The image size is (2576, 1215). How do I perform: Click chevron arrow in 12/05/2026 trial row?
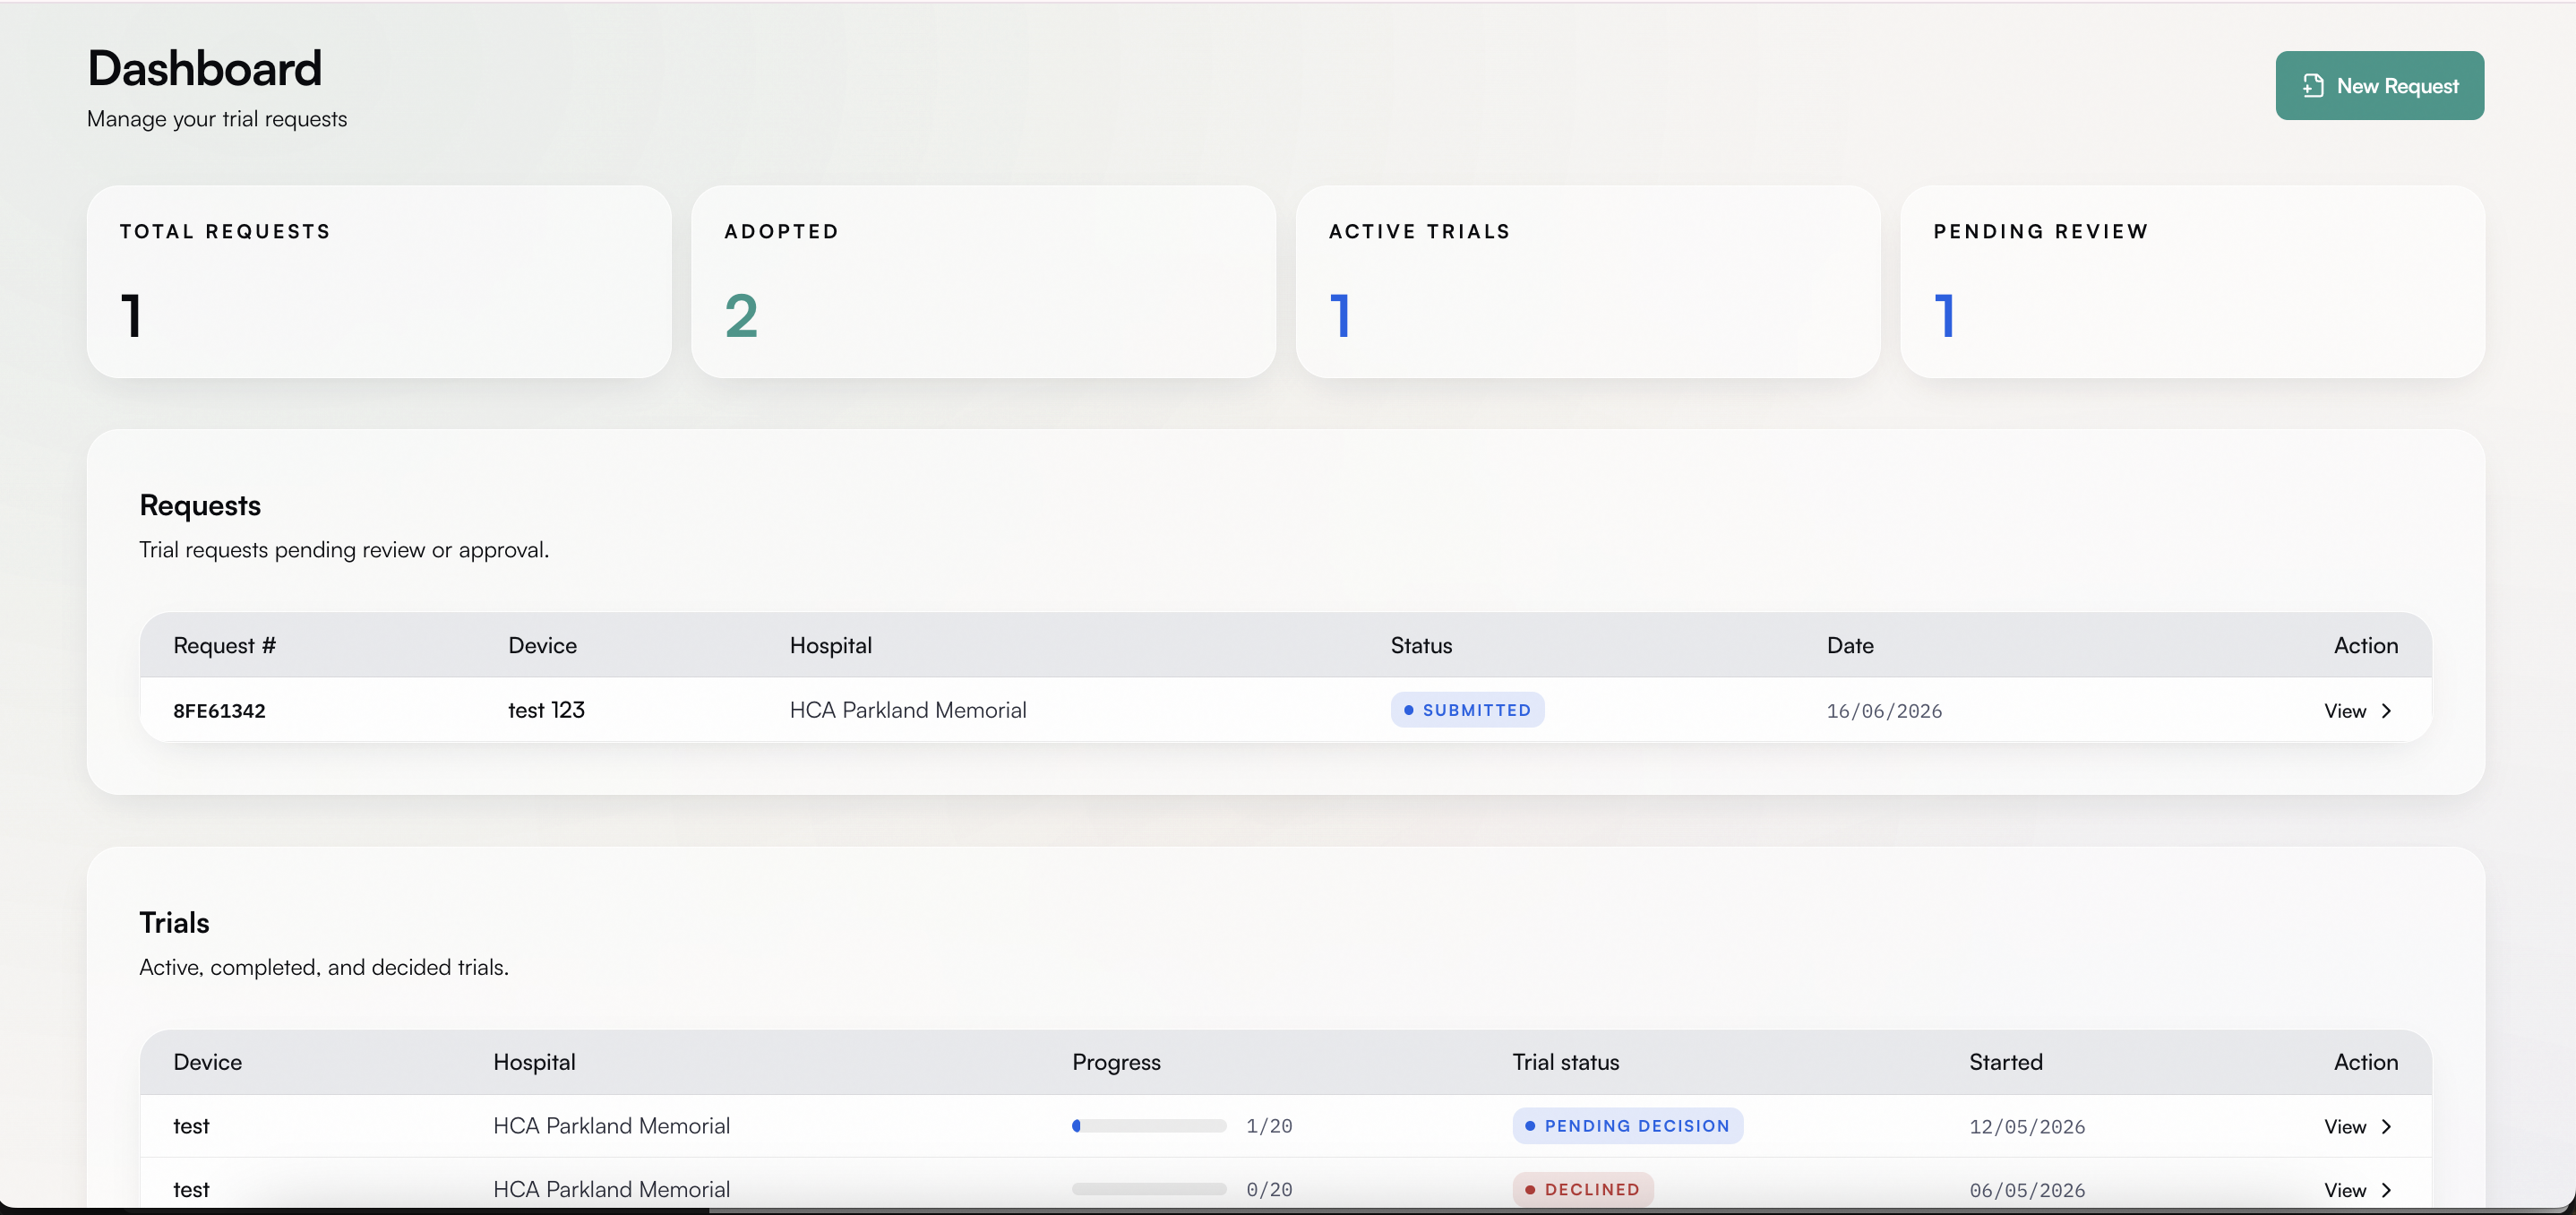(x=2386, y=1127)
